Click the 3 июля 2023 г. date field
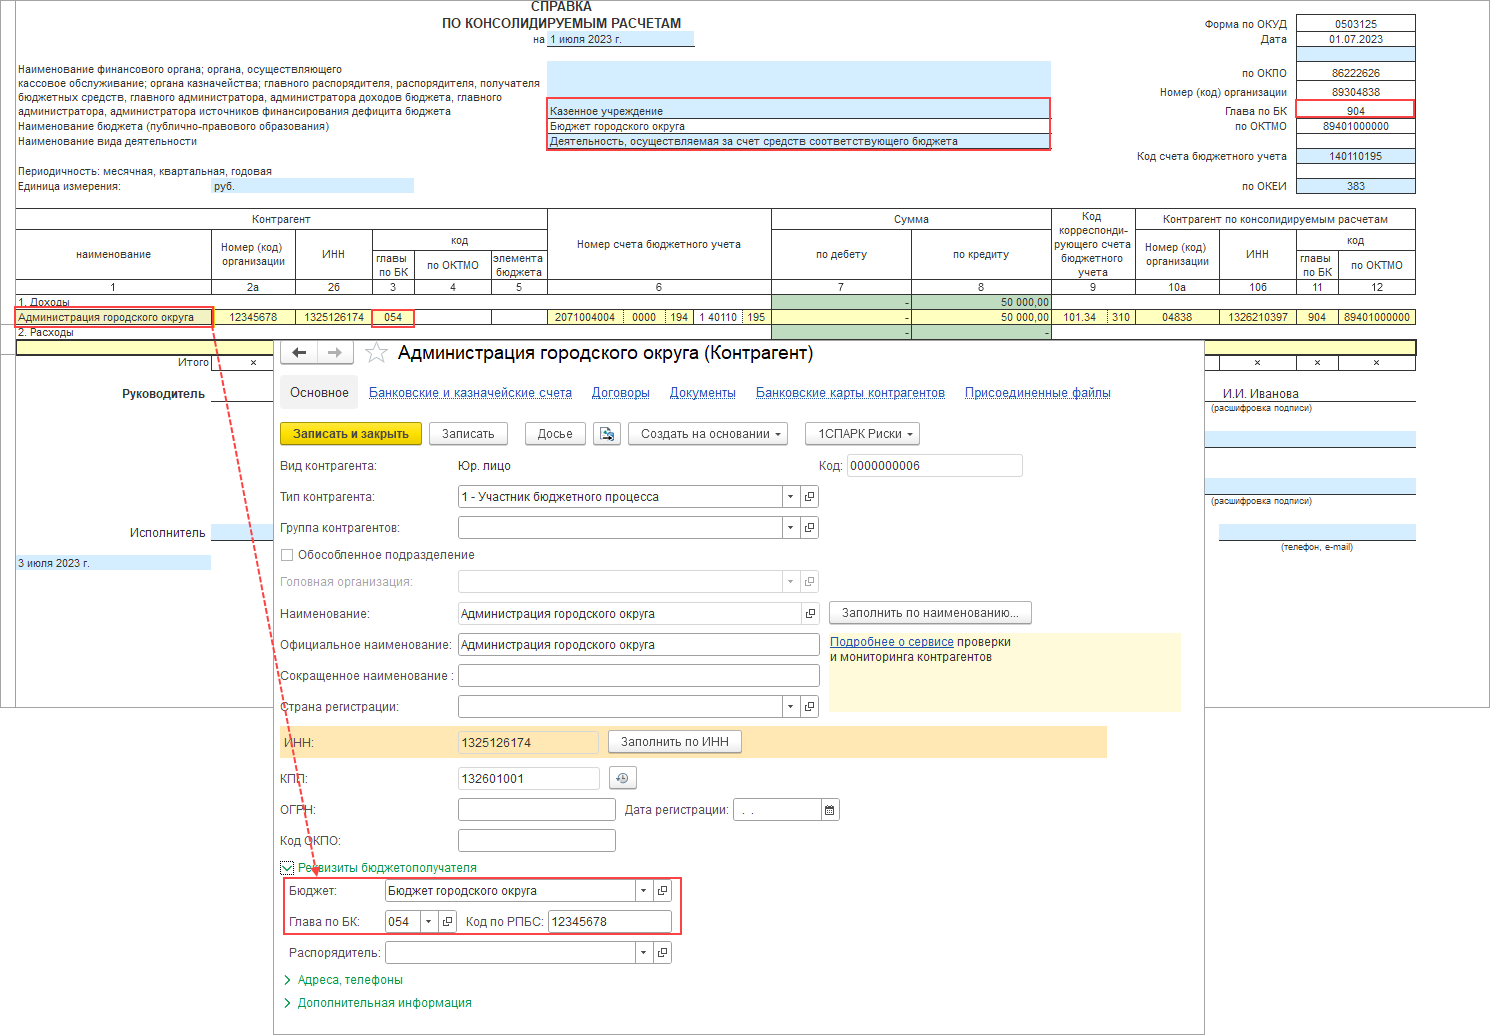This screenshot has width=1490, height=1035. coord(113,563)
